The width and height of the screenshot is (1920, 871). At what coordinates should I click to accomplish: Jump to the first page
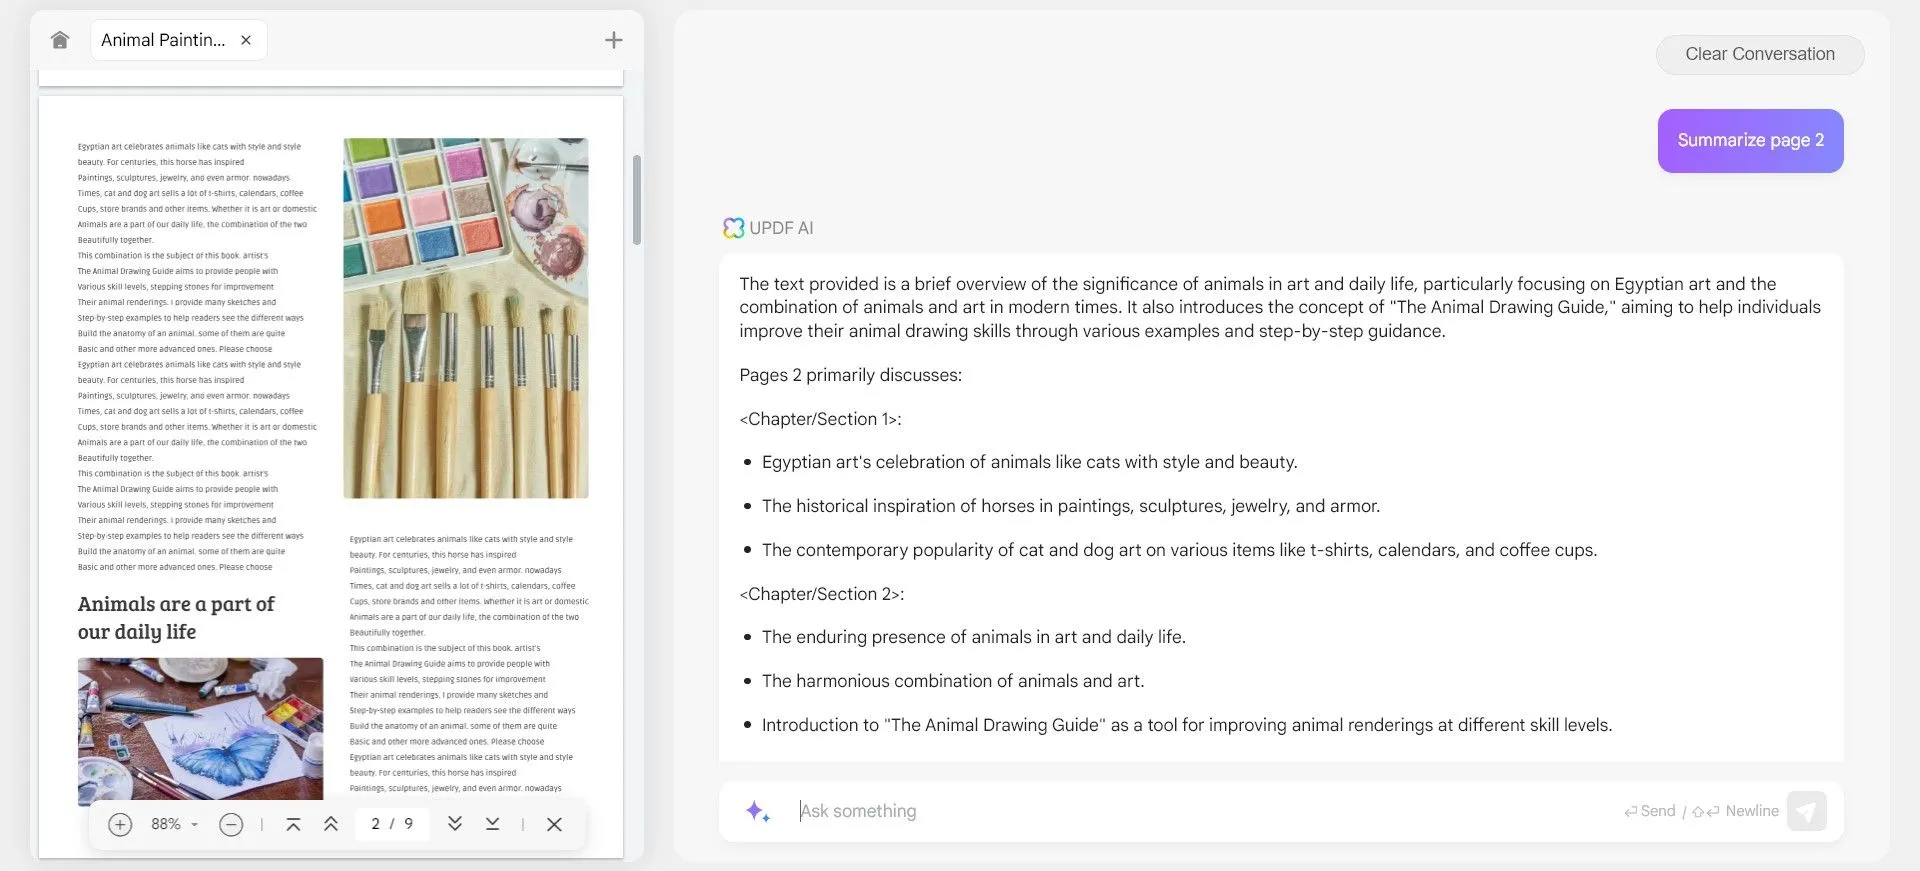click(x=293, y=824)
